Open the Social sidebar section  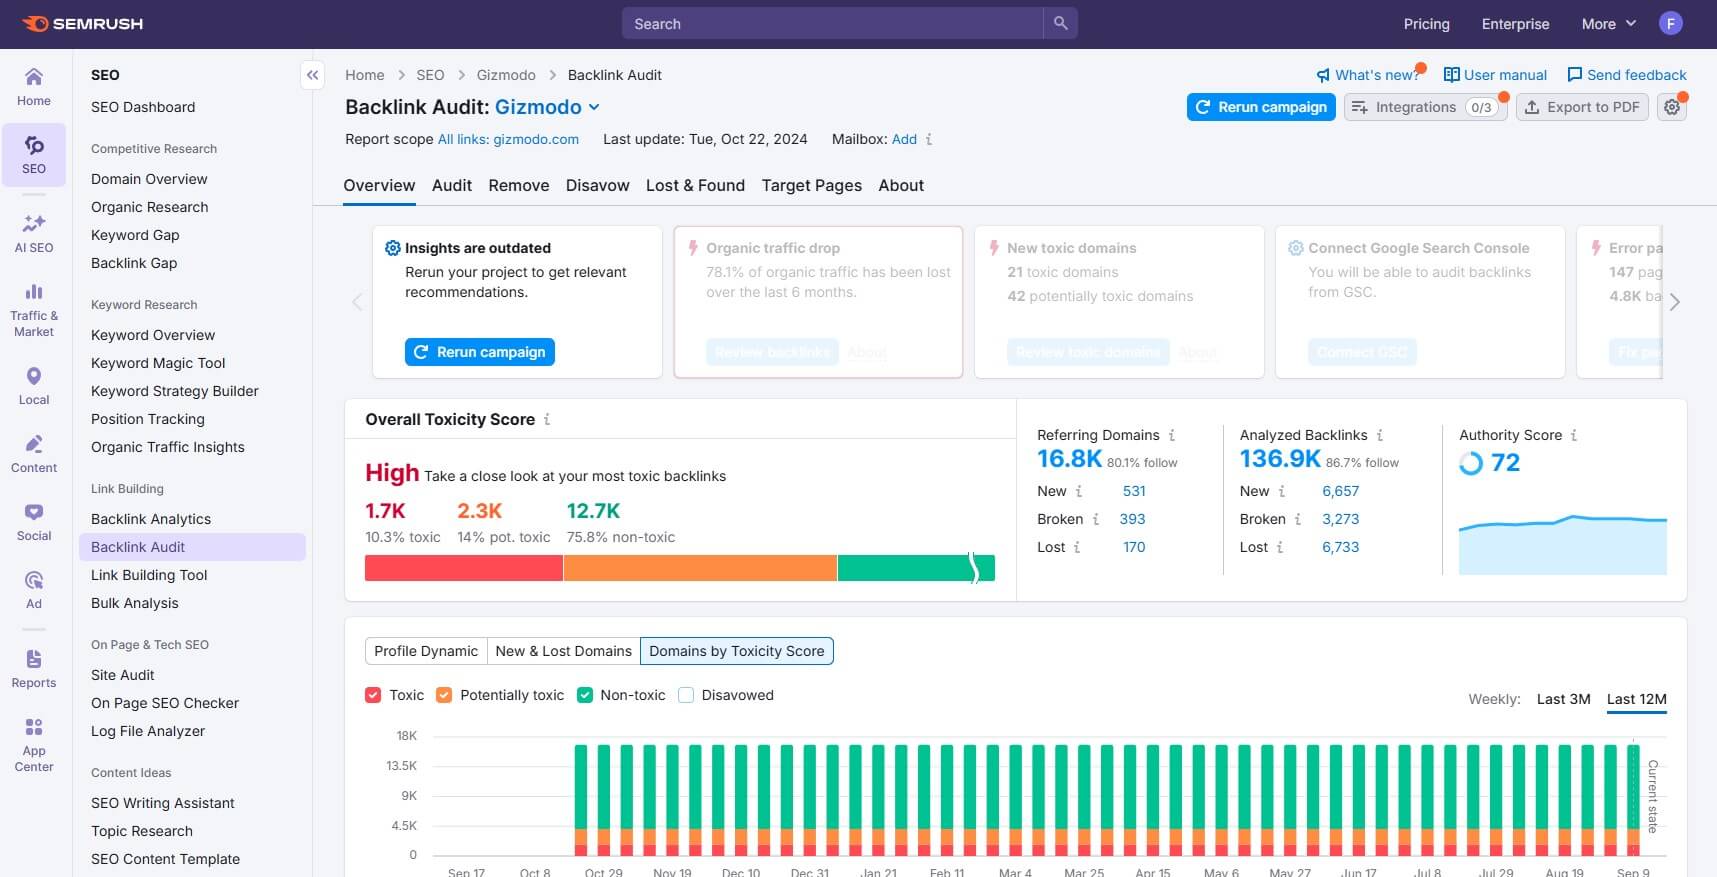34,522
